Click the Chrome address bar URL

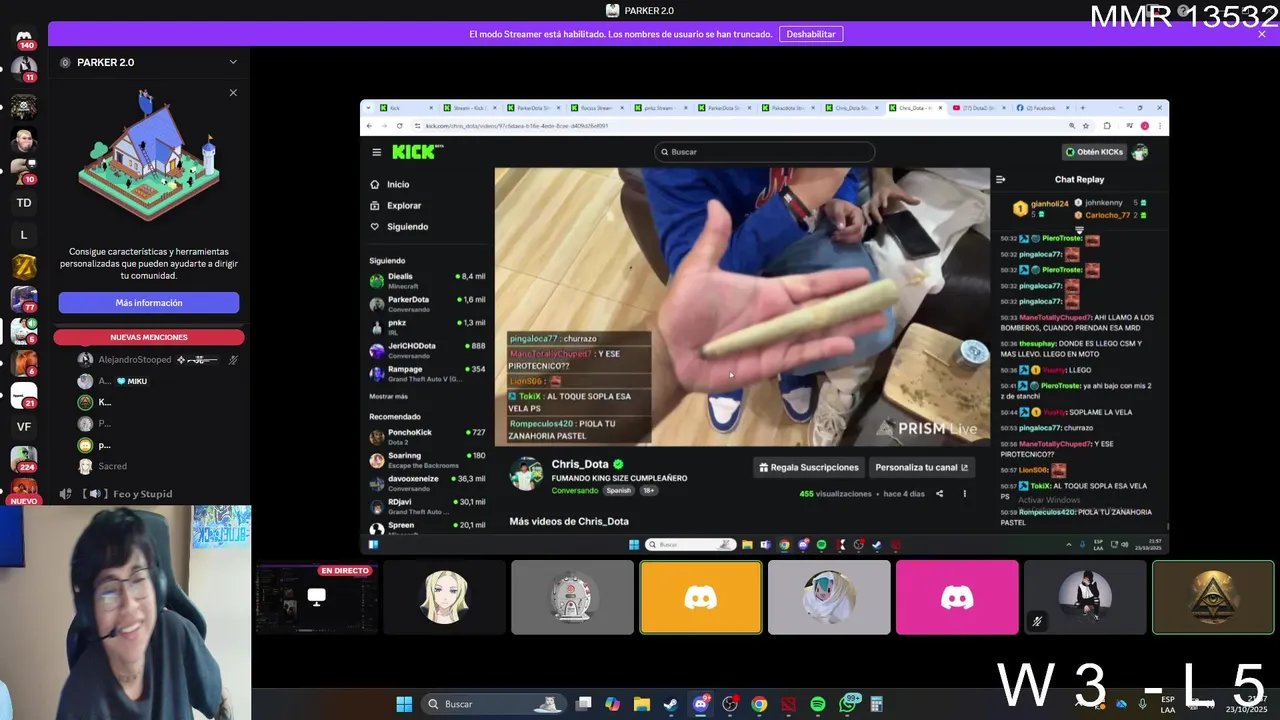[517, 126]
